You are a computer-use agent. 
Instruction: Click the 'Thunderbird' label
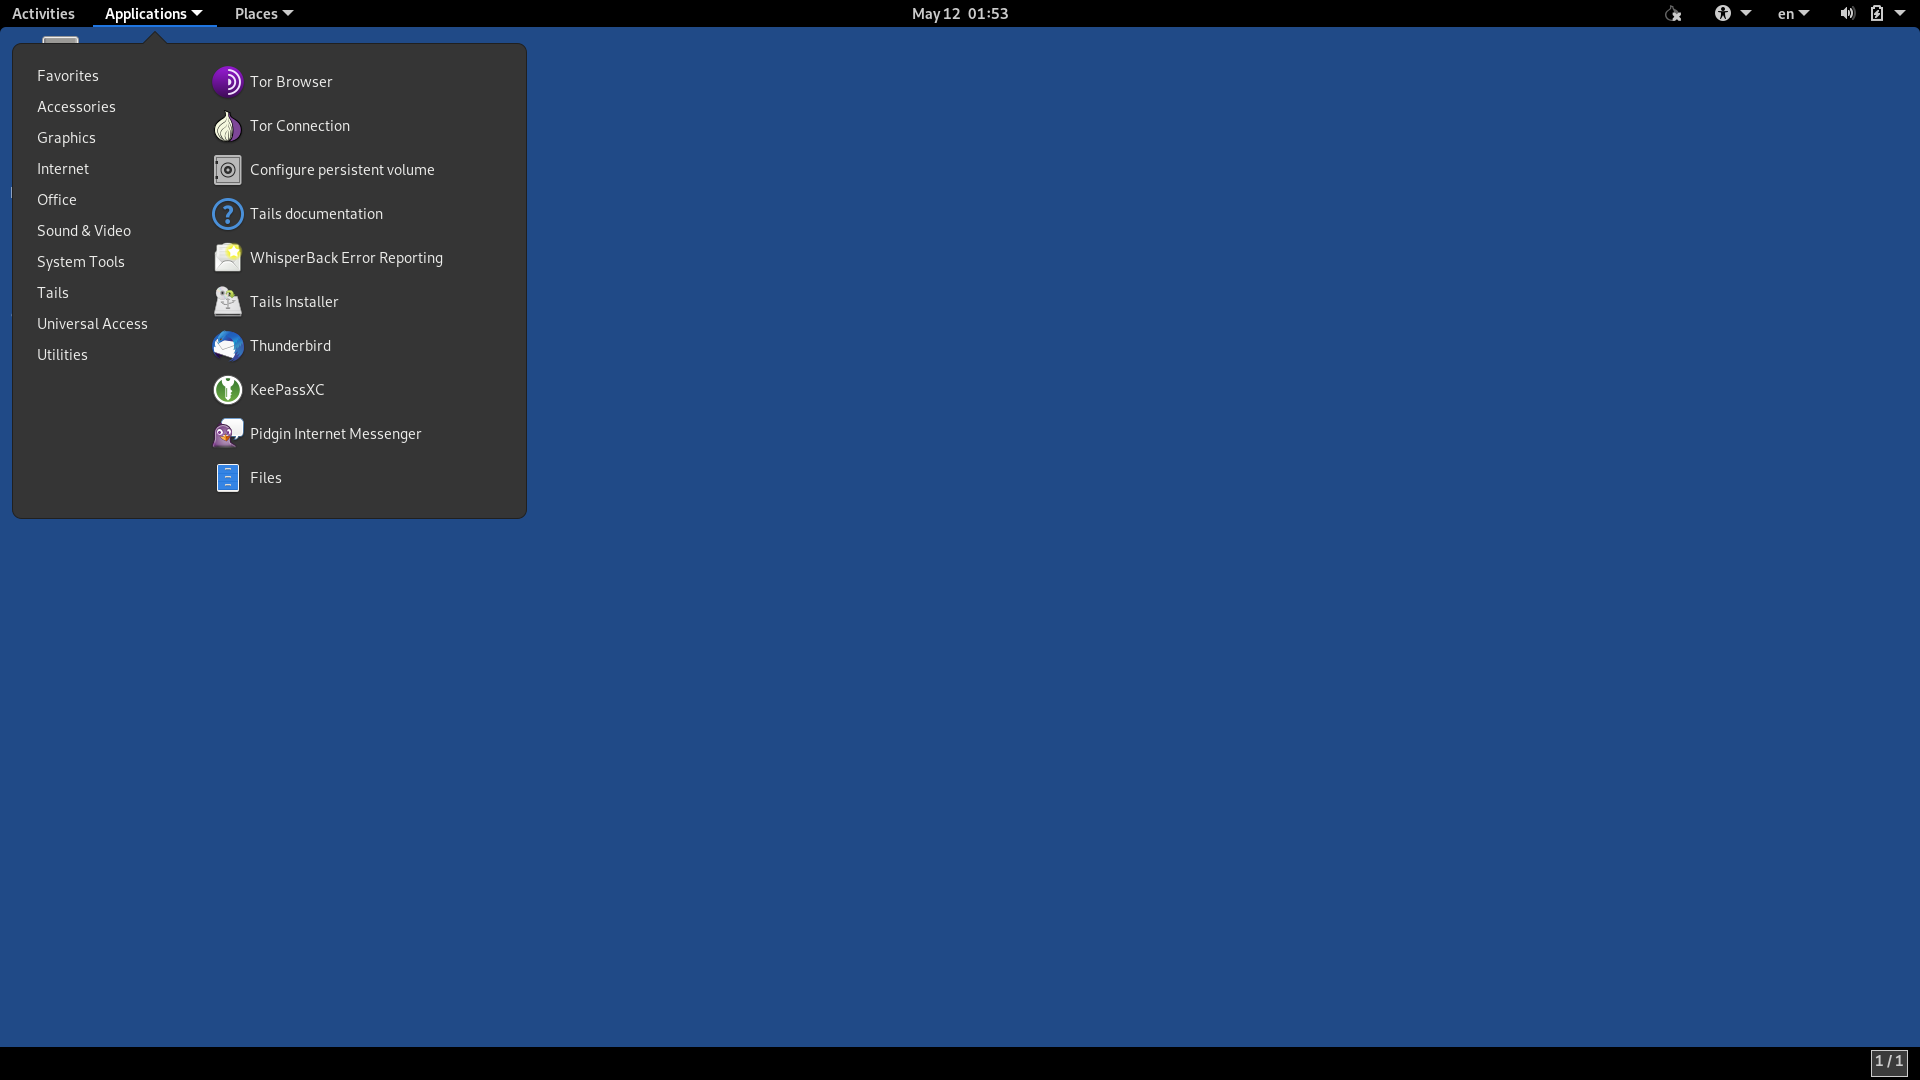(x=290, y=346)
